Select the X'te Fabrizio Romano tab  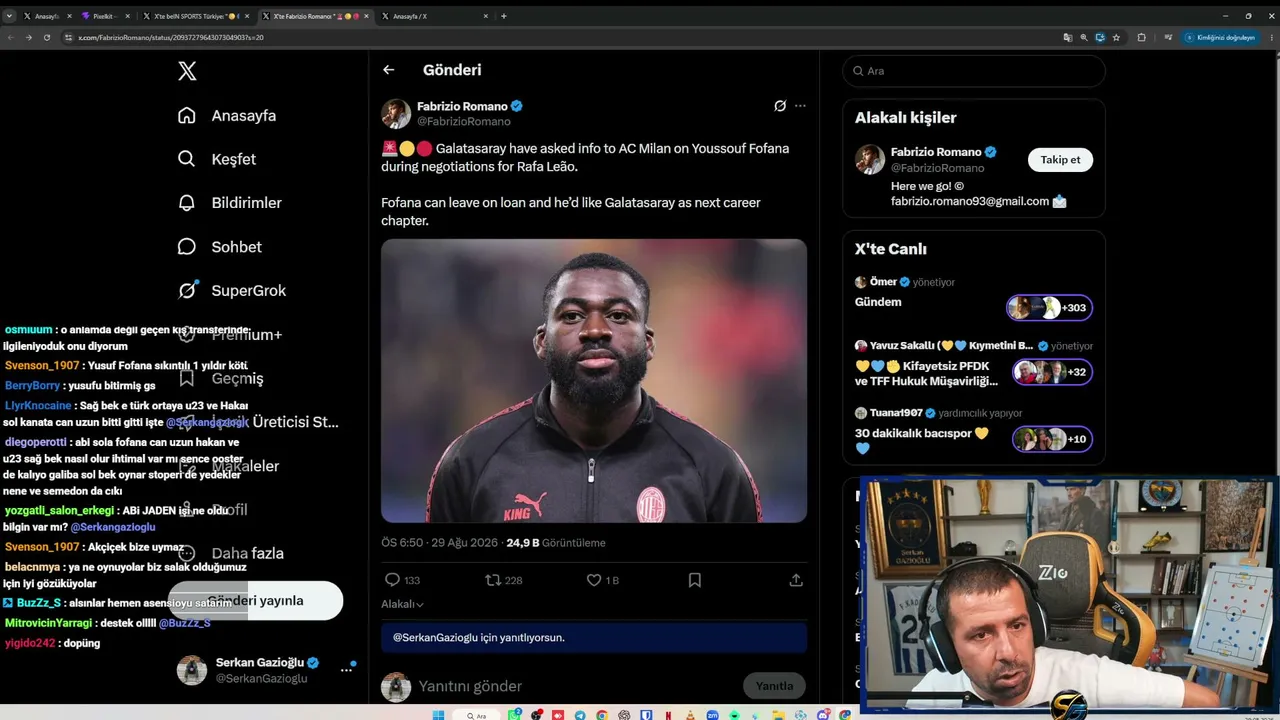[x=315, y=16]
